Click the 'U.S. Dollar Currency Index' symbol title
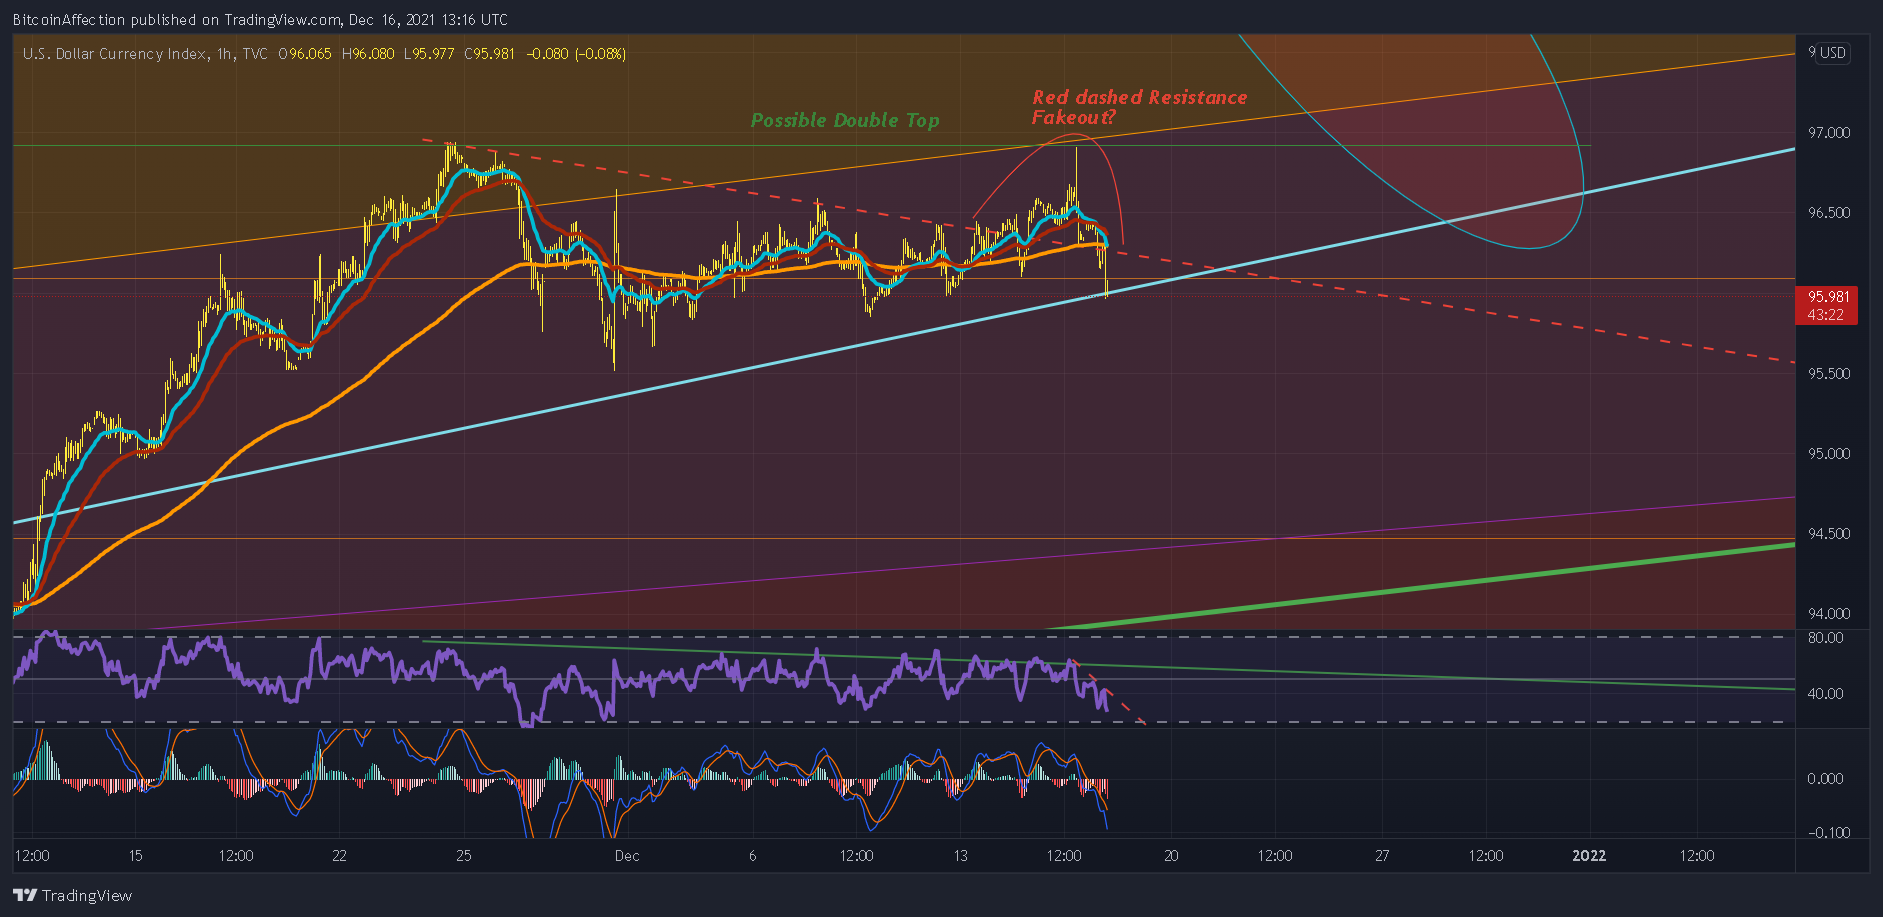Screen dimensions: 1883x917 (x=115, y=53)
